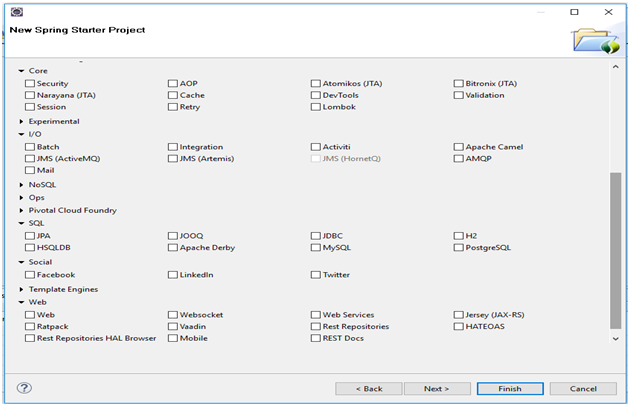
Task: Expand the Pivotal Cloud Foundry section
Action: coord(22,211)
